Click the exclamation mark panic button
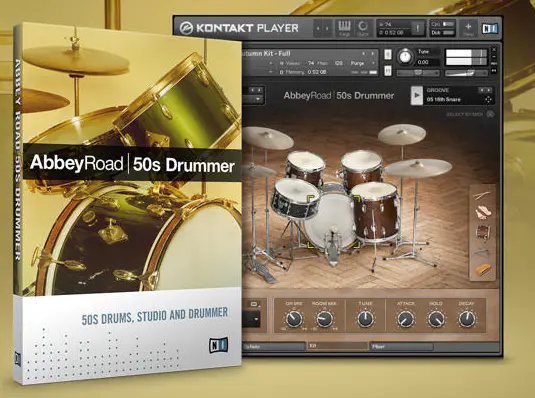This screenshot has width=535, height=398. coord(417,28)
